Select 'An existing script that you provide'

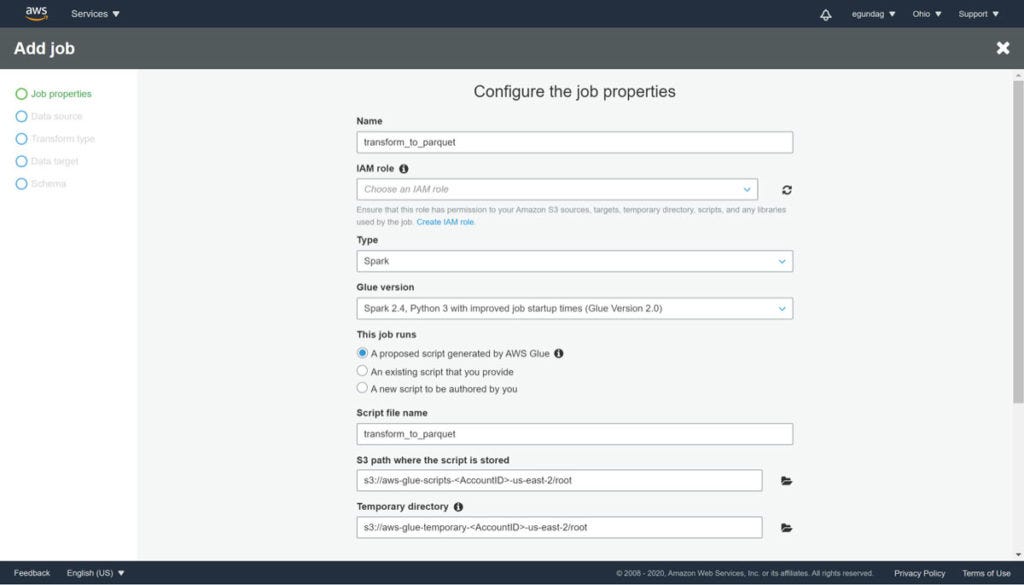362,370
